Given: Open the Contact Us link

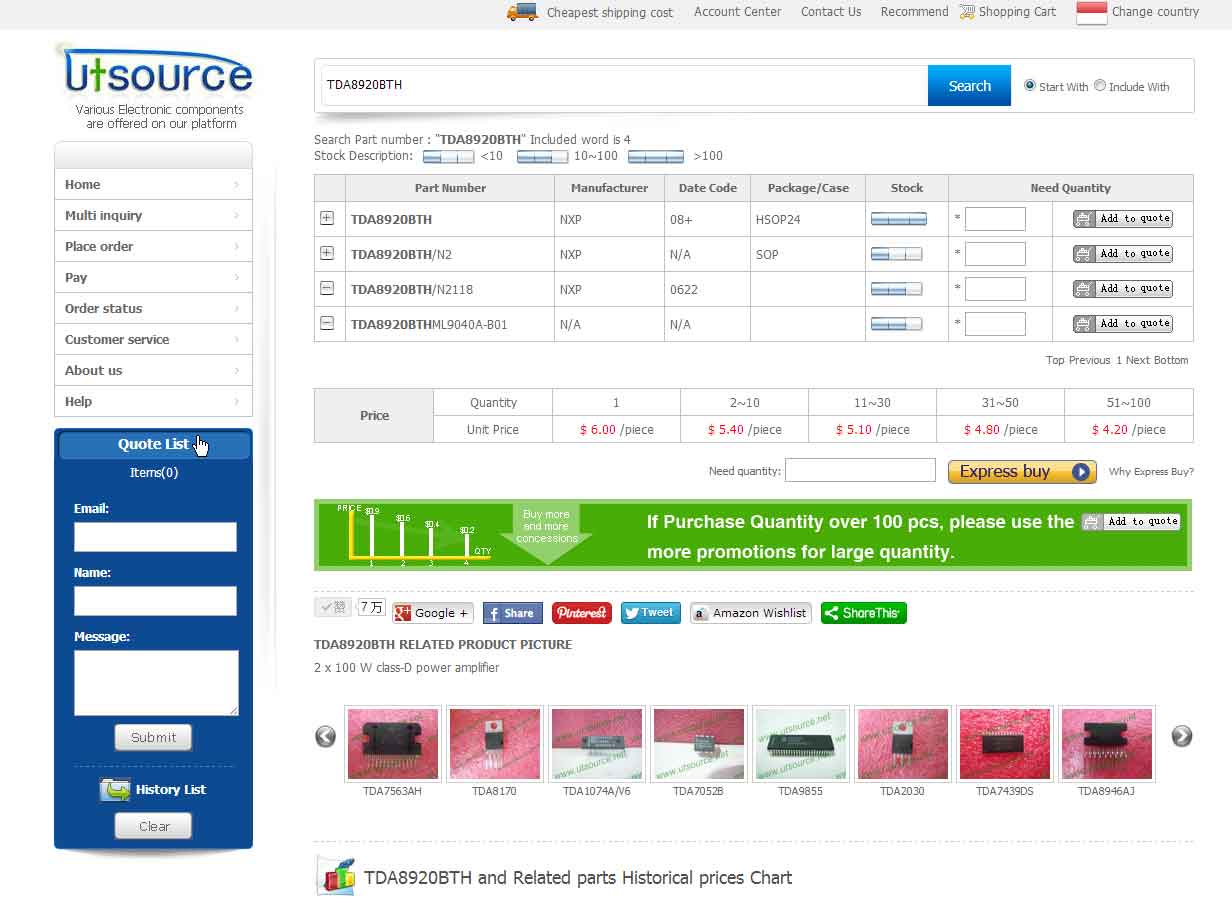Looking at the screenshot, I should point(831,12).
